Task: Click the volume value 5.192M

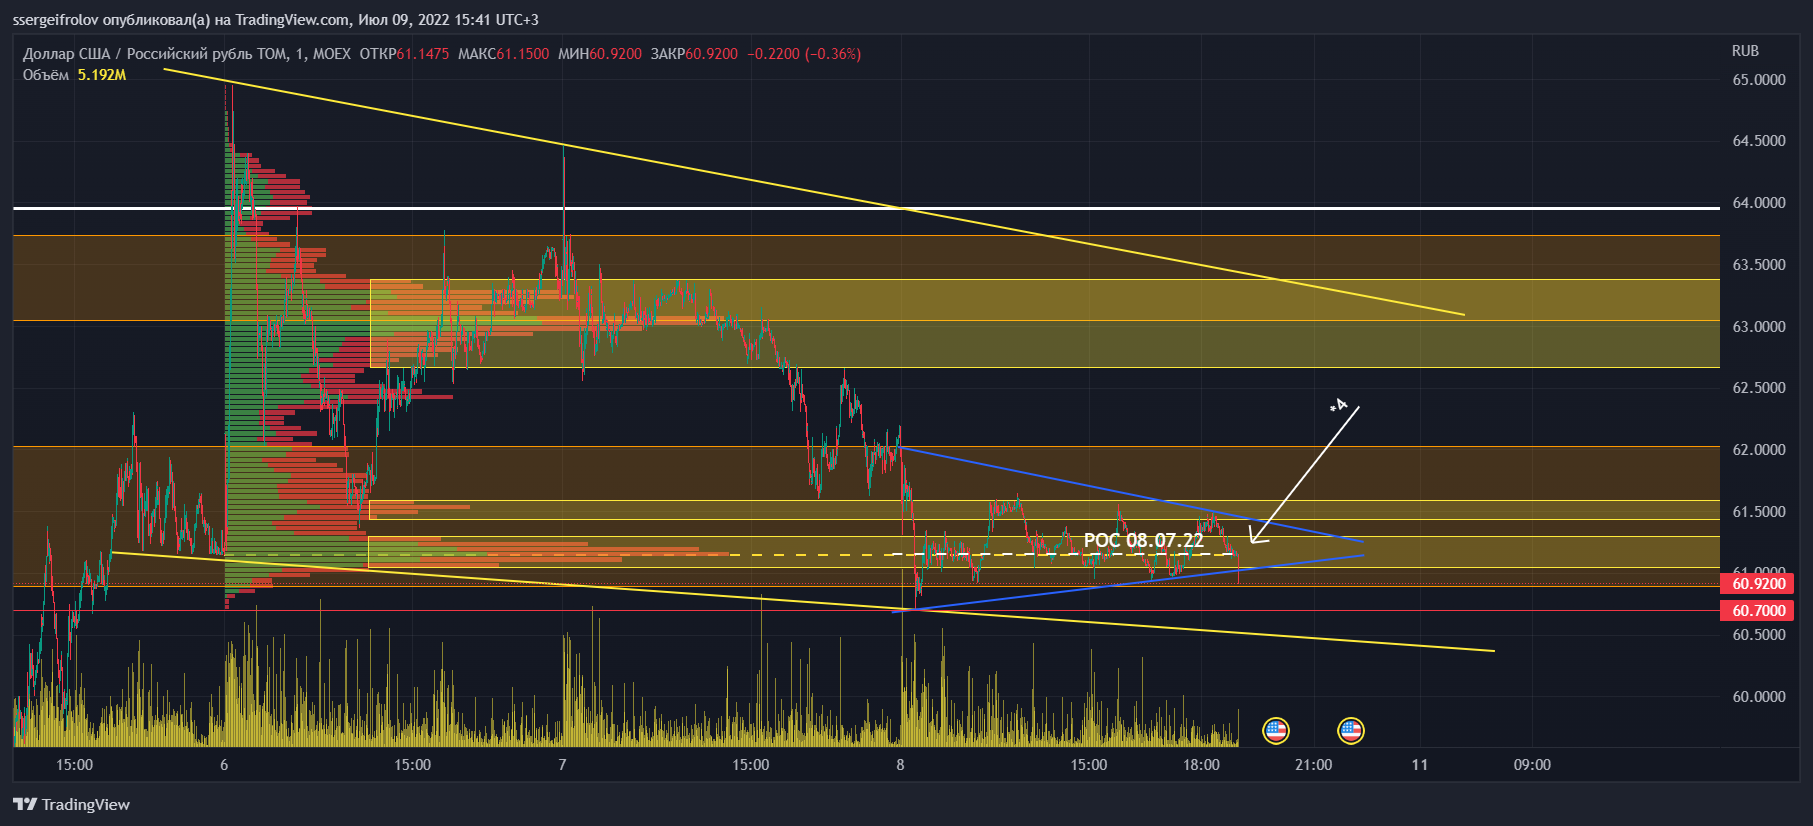Action: (102, 75)
